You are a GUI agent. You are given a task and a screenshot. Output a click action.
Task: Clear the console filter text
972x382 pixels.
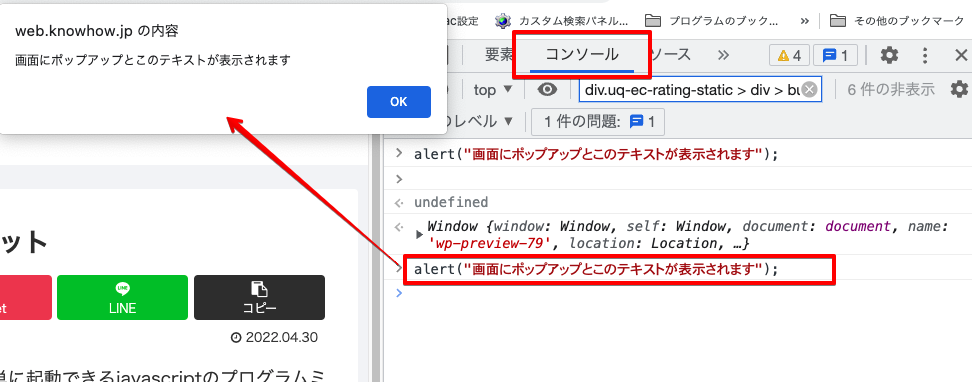[x=809, y=91]
